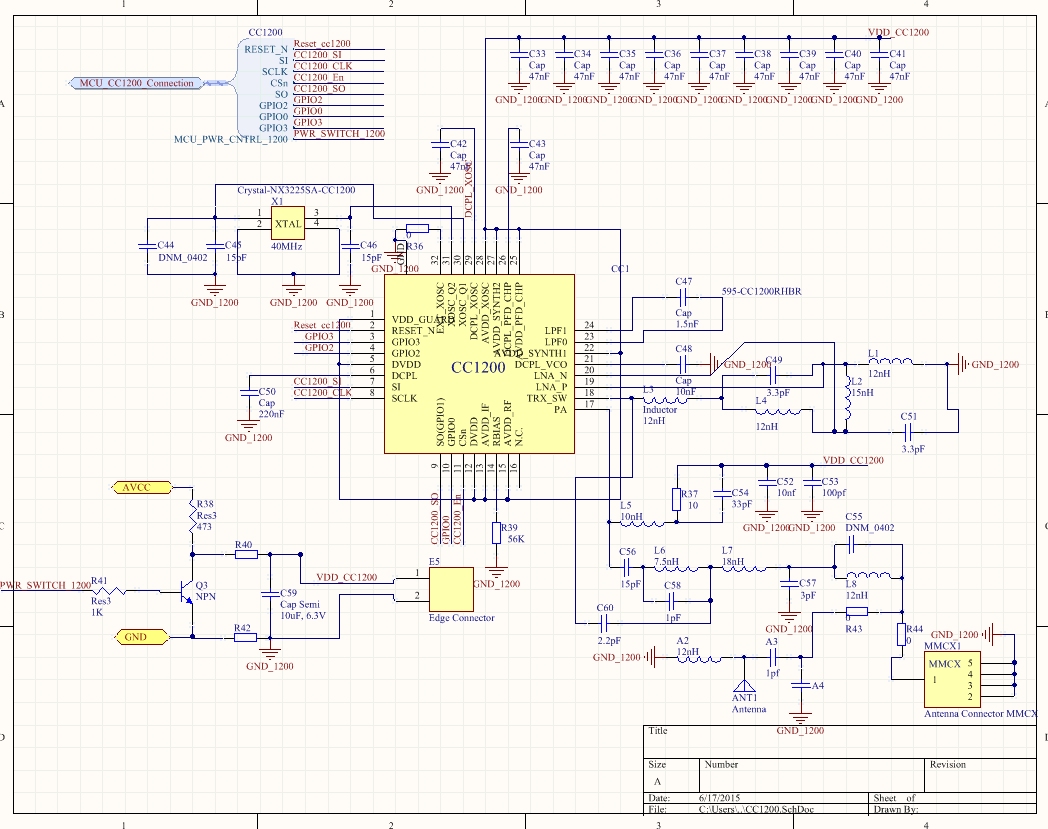The image size is (1048, 829).
Task: Select vertical inductor L2 15nH
Action: point(846,398)
